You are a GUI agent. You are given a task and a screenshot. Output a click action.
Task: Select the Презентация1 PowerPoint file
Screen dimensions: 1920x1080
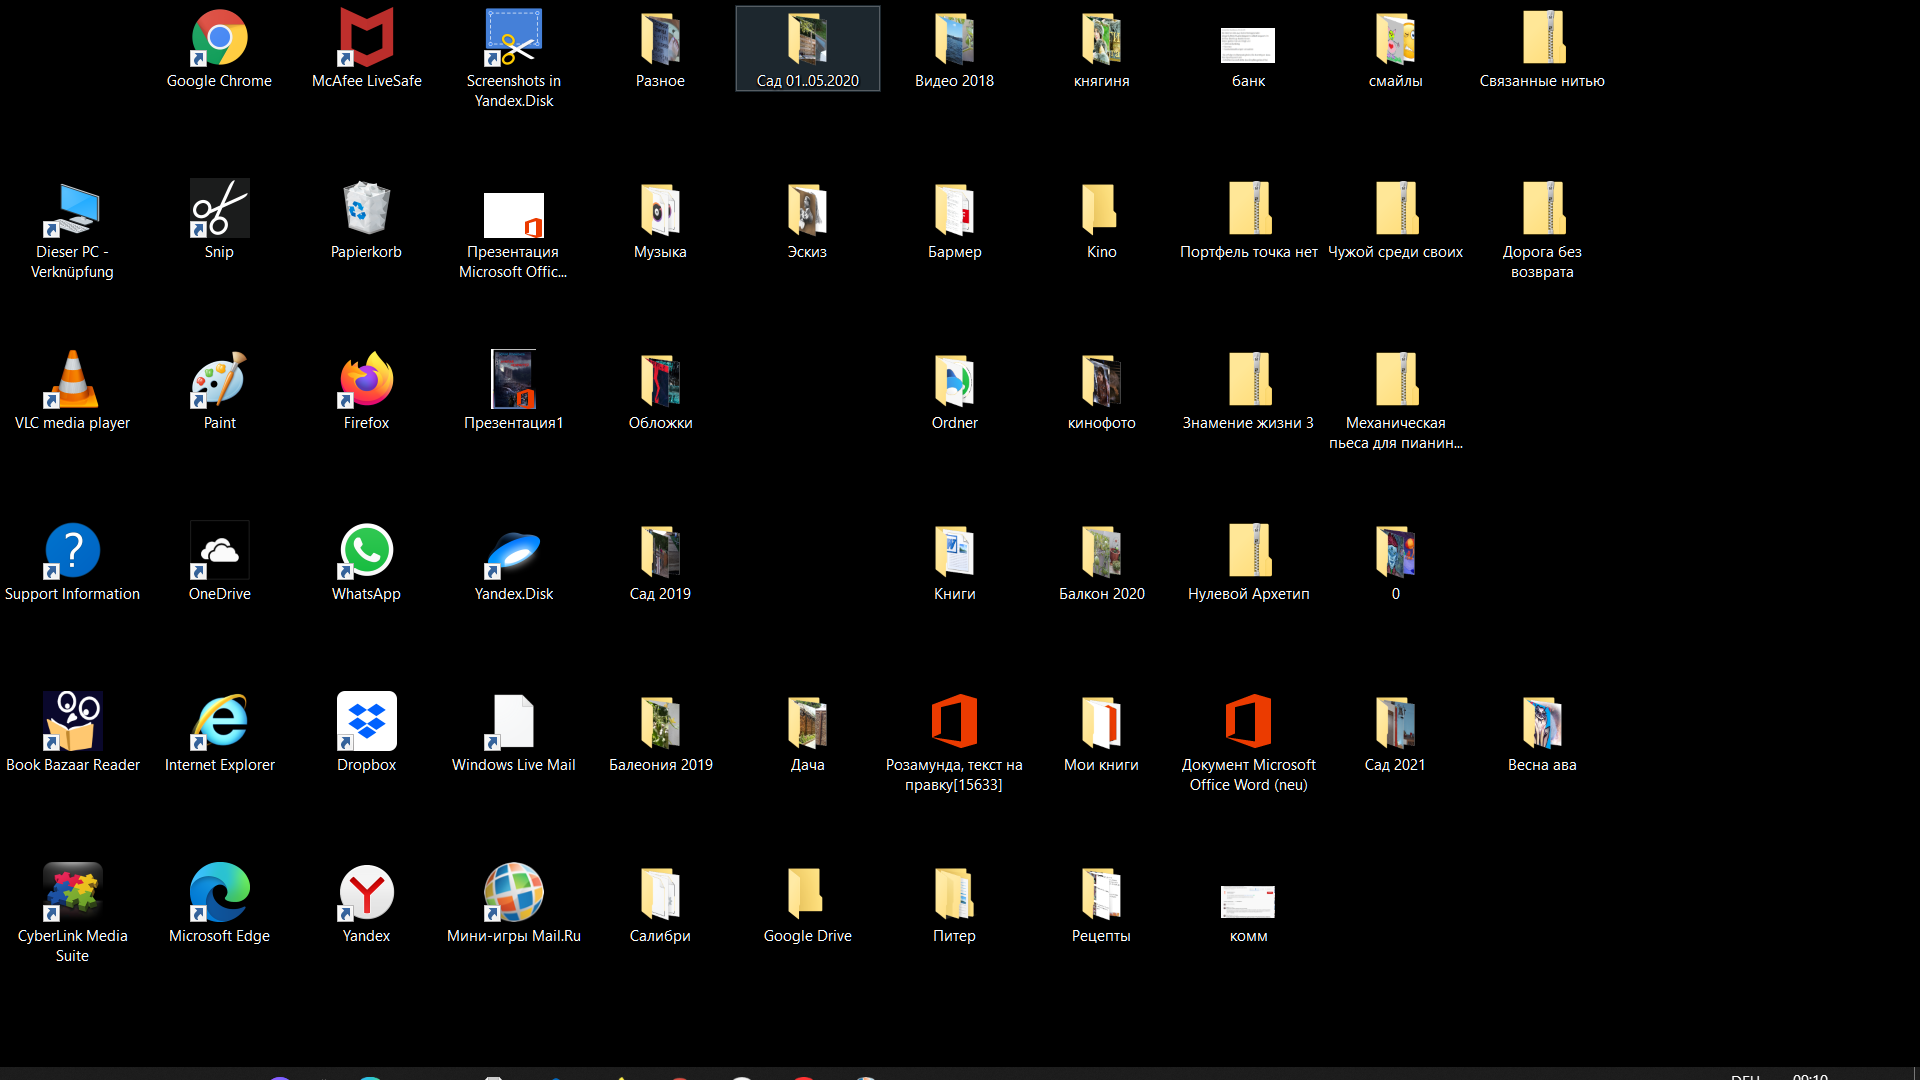[x=513, y=381]
